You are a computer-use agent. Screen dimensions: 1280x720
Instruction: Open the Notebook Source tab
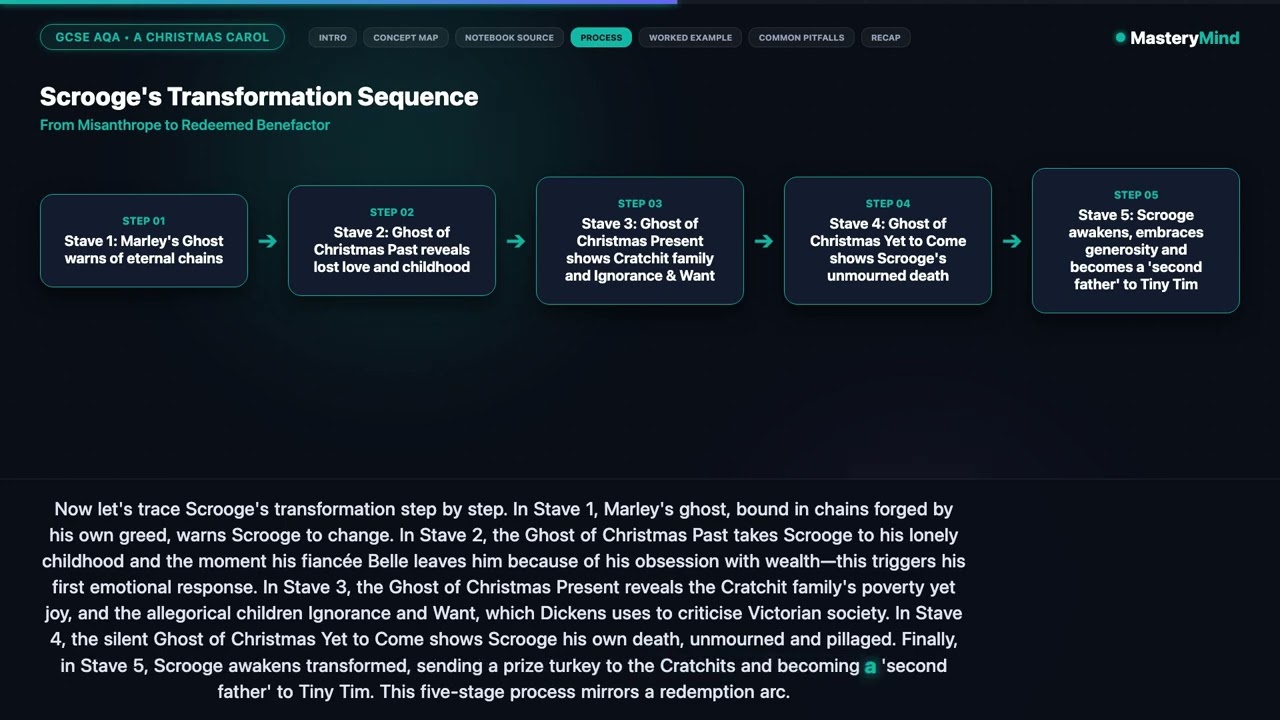(x=509, y=37)
